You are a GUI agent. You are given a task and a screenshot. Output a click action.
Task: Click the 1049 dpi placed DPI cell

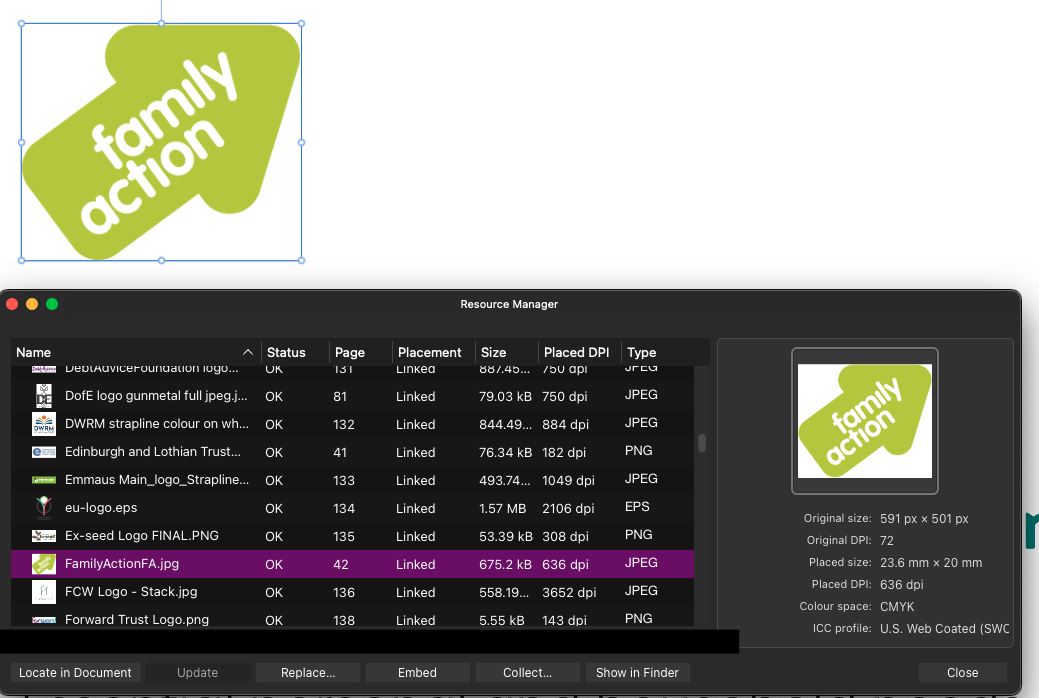click(569, 481)
